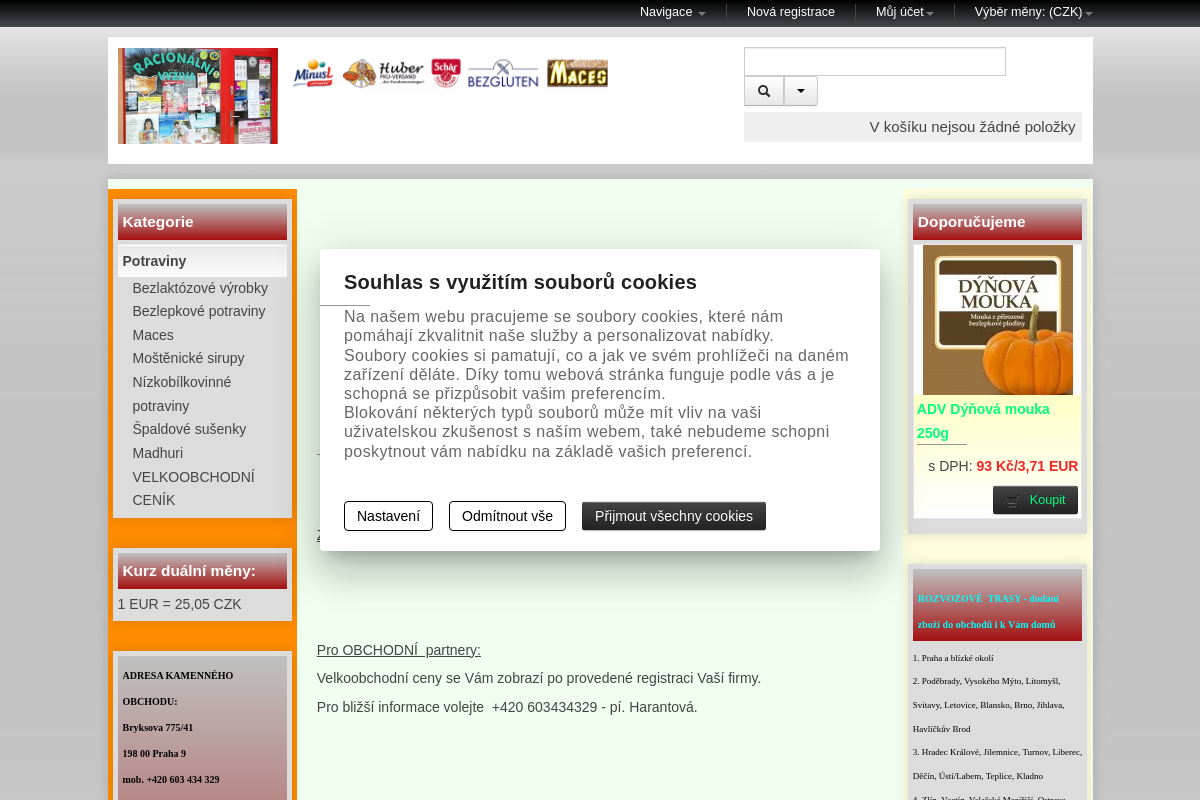
Task: Click the Koupit button
Action: click(1035, 500)
